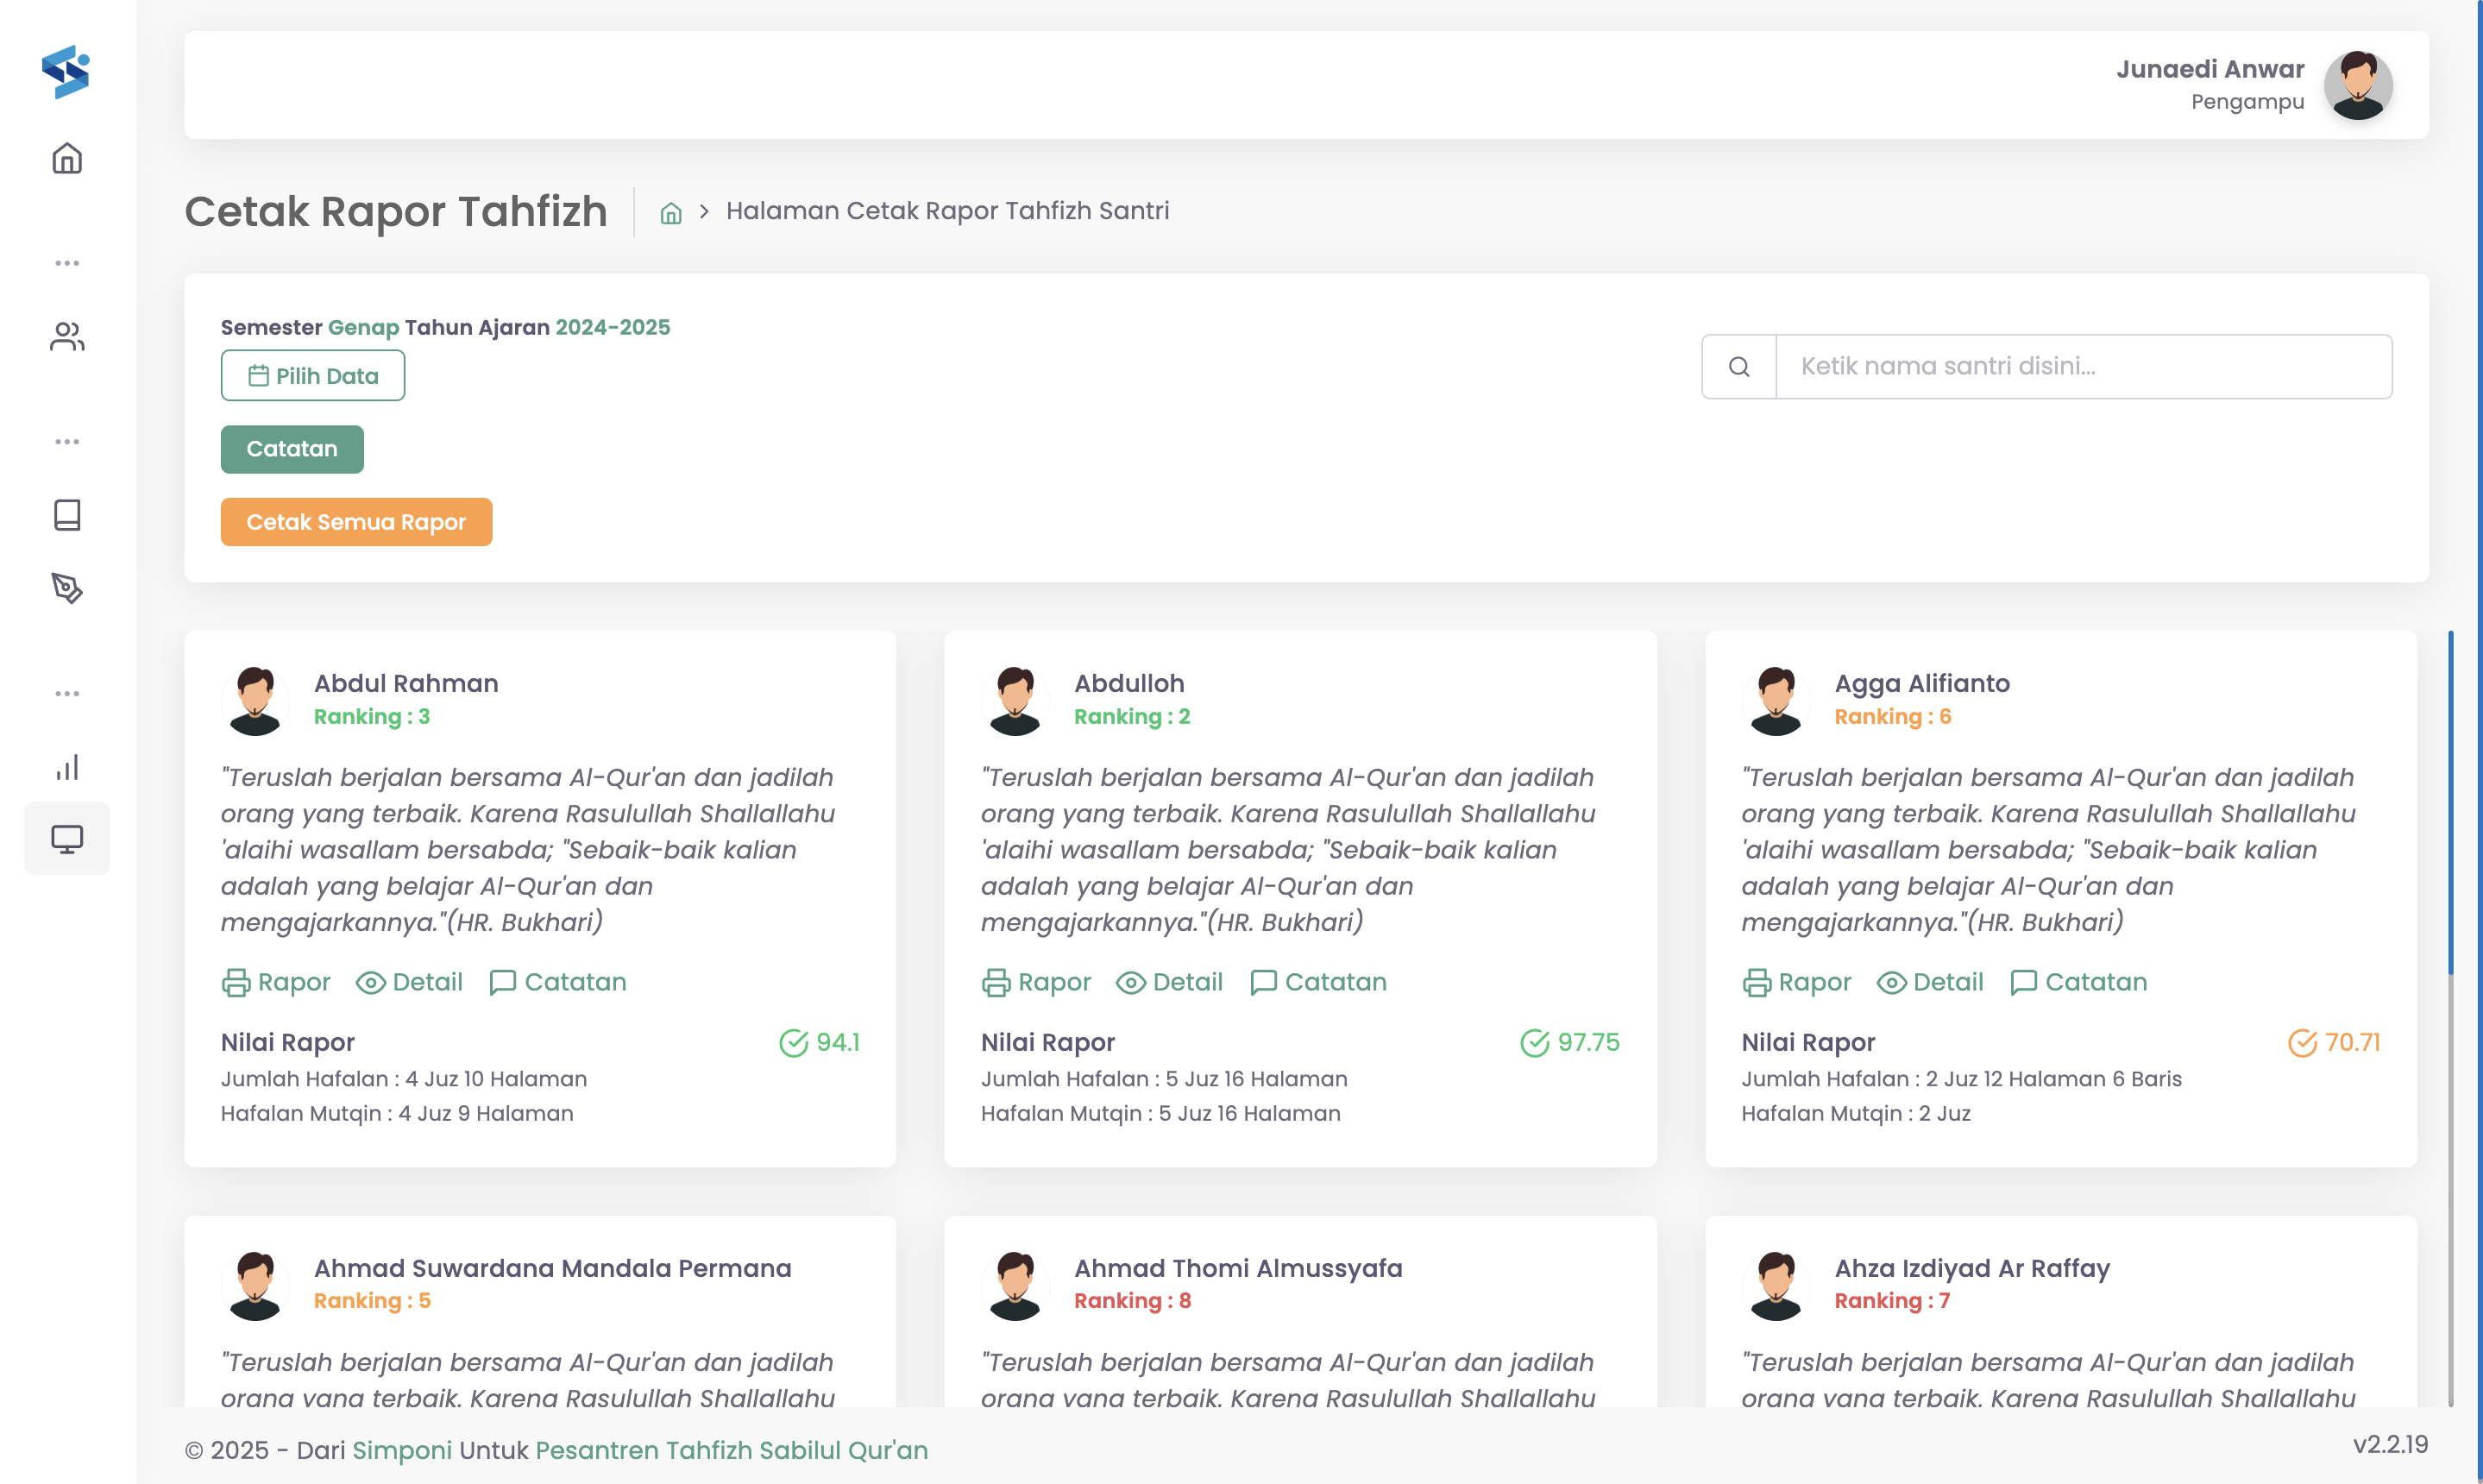The width and height of the screenshot is (2483, 1484).
Task: Open the Pilih Data selector
Action: point(312,375)
